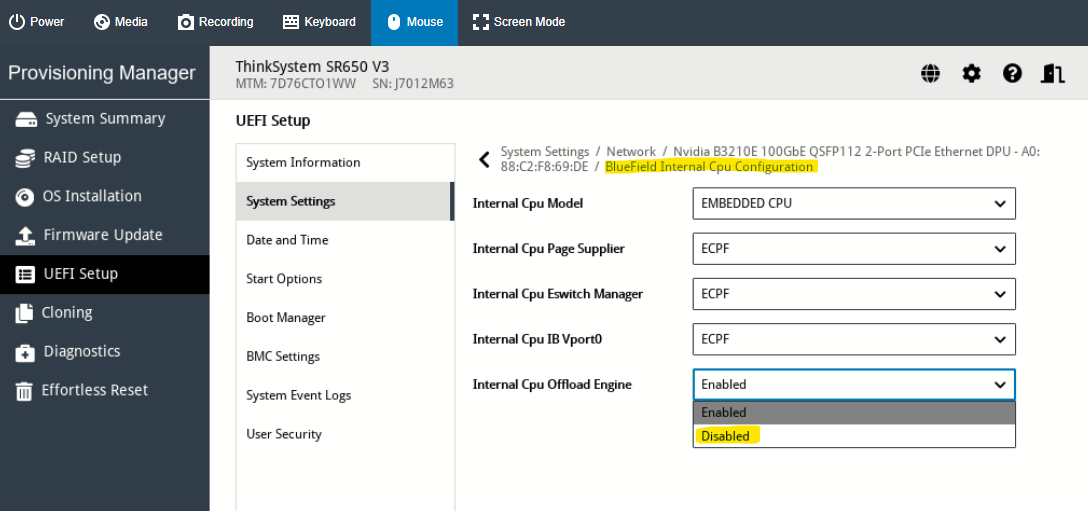Open System Event Logs section
Image resolution: width=1088 pixels, height=511 pixels.
[x=345, y=396]
